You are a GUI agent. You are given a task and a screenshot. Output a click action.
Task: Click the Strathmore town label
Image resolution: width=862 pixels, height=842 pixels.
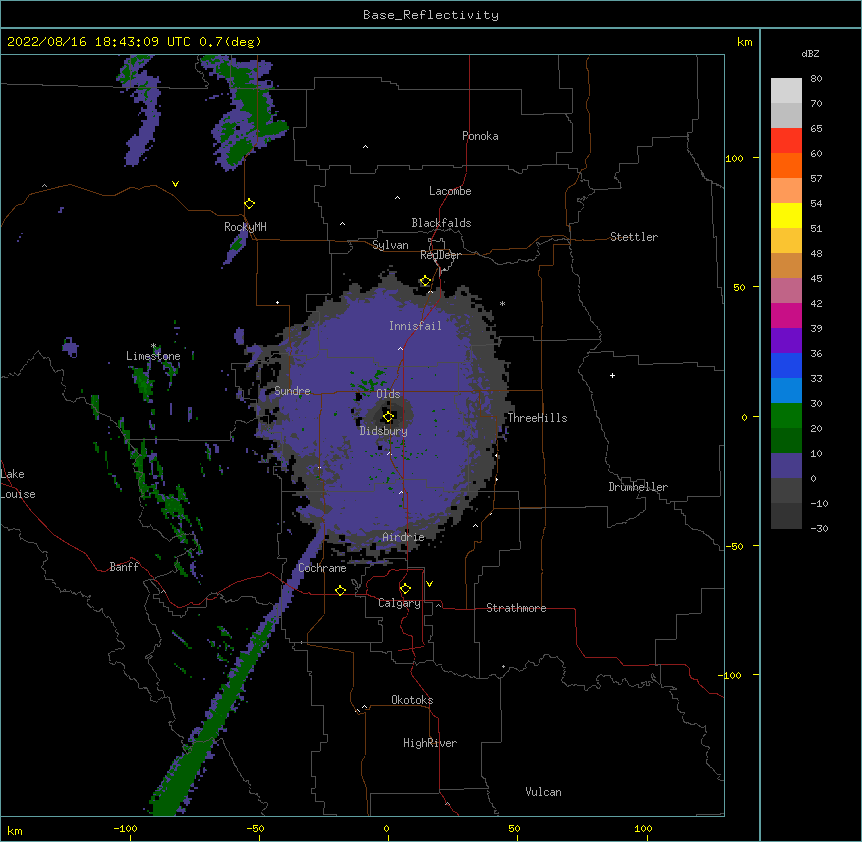click(516, 608)
